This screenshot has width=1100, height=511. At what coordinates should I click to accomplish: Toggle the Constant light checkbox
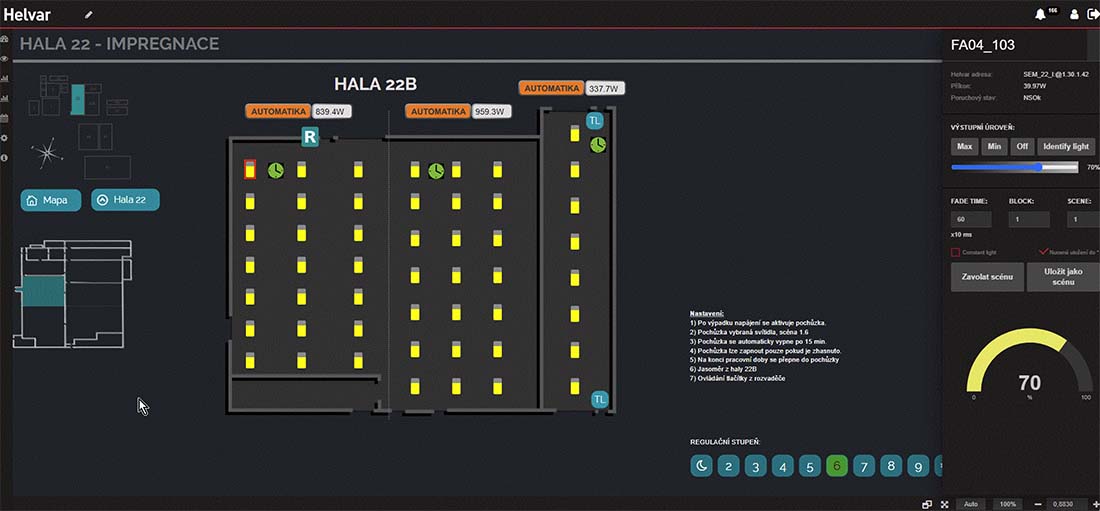click(955, 252)
